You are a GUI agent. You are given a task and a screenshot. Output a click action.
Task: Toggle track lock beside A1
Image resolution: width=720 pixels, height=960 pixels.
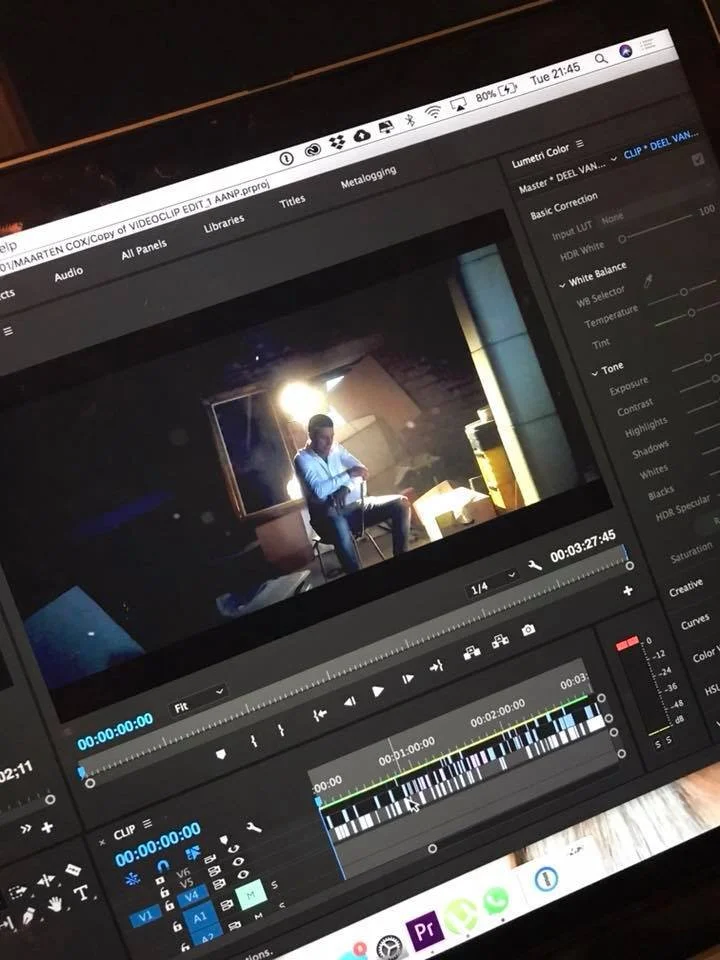pyautogui.click(x=178, y=926)
